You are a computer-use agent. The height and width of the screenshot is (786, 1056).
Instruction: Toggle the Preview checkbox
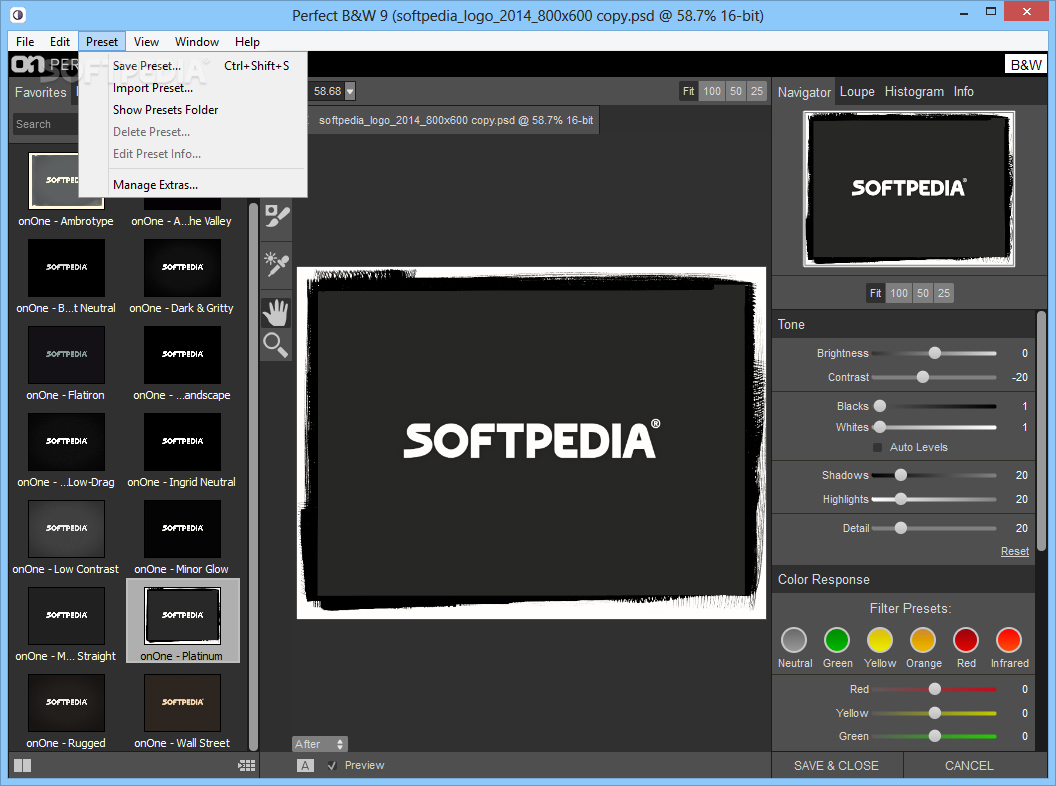[x=331, y=765]
